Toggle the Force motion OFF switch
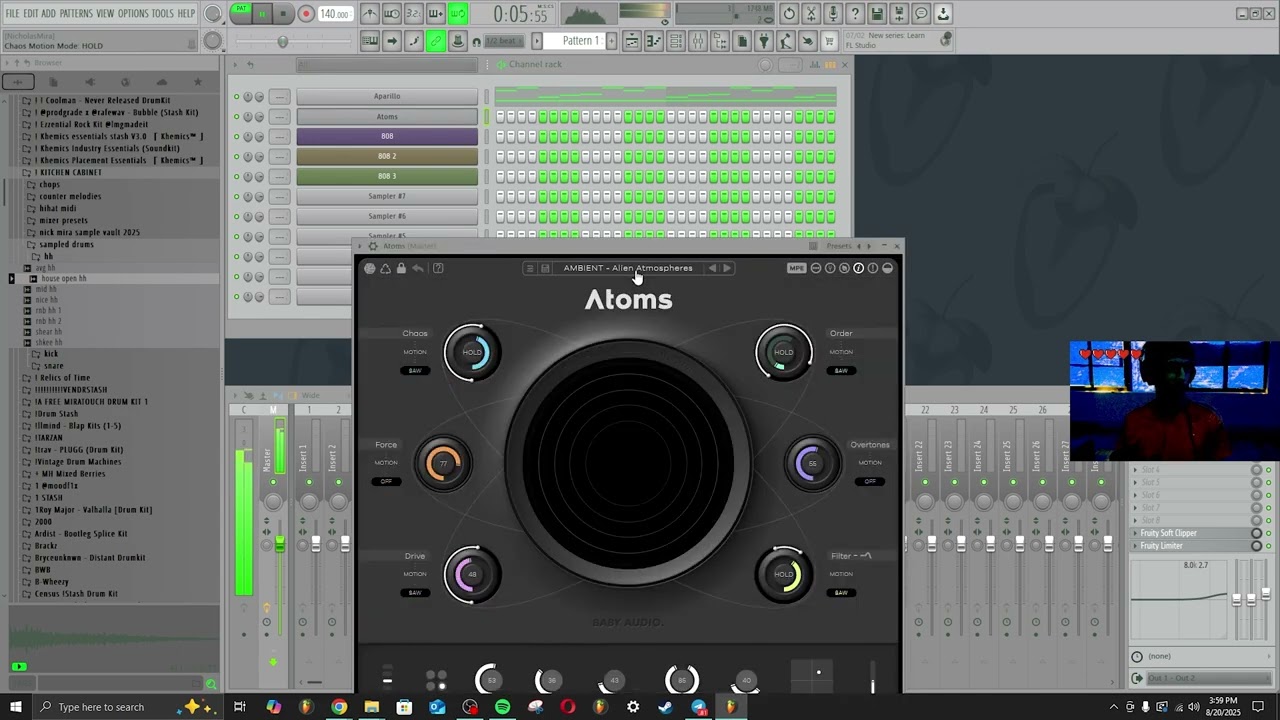 tap(387, 482)
